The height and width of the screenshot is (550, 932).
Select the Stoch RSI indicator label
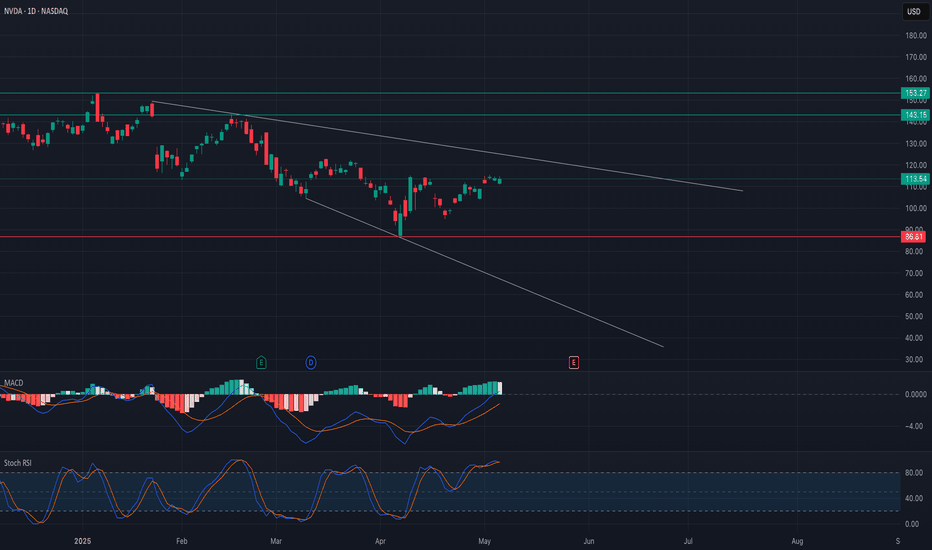point(18,463)
